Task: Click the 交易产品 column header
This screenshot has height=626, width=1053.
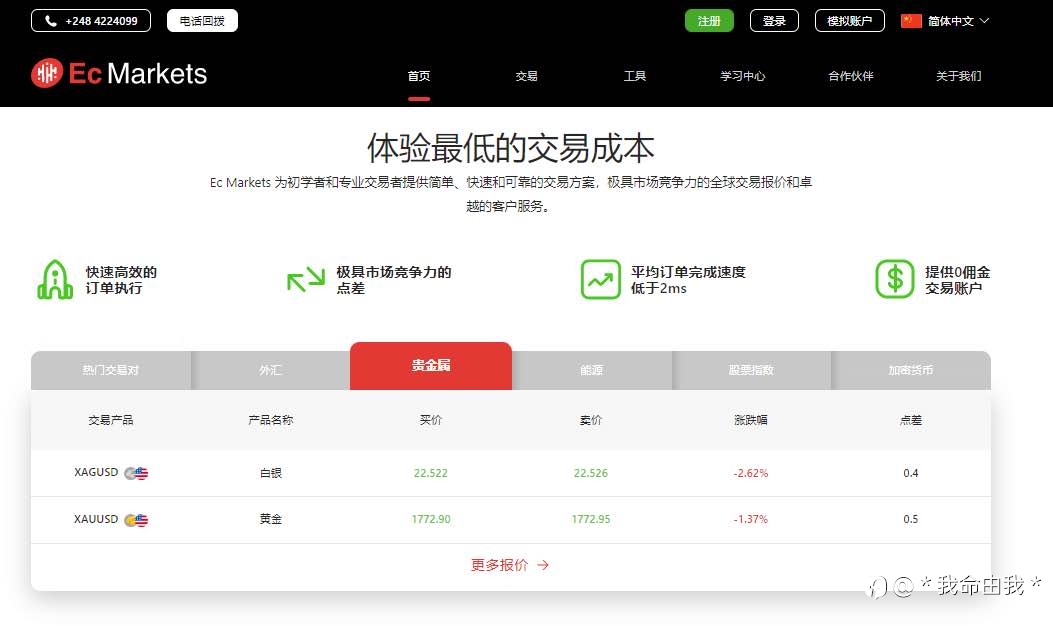Action: [111, 420]
